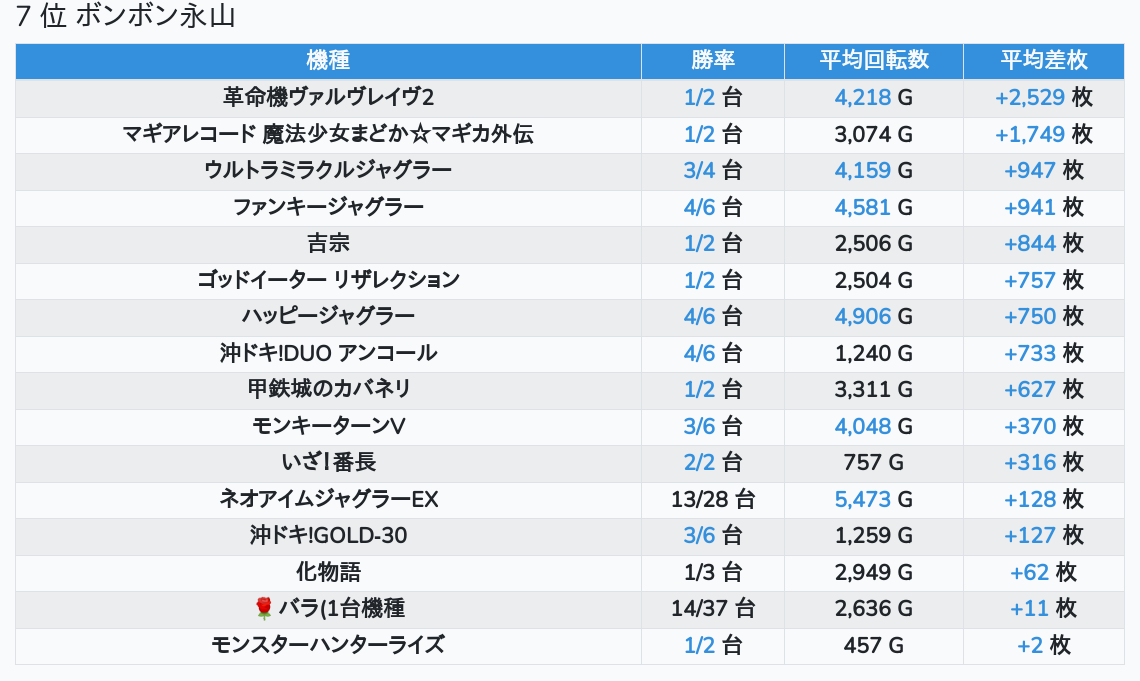Click 4,218 rotations in the ヴァルヴレイヴ2 row

[862, 98]
